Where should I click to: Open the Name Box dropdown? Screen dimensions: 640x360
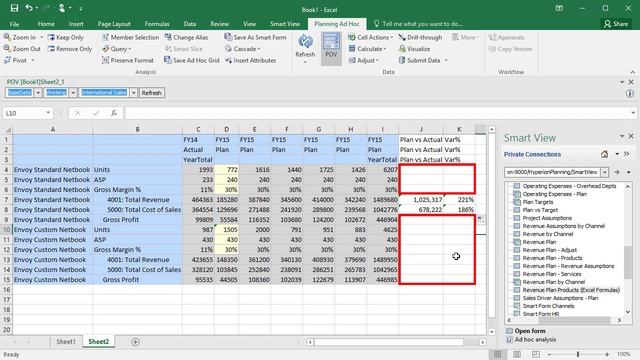coord(48,113)
